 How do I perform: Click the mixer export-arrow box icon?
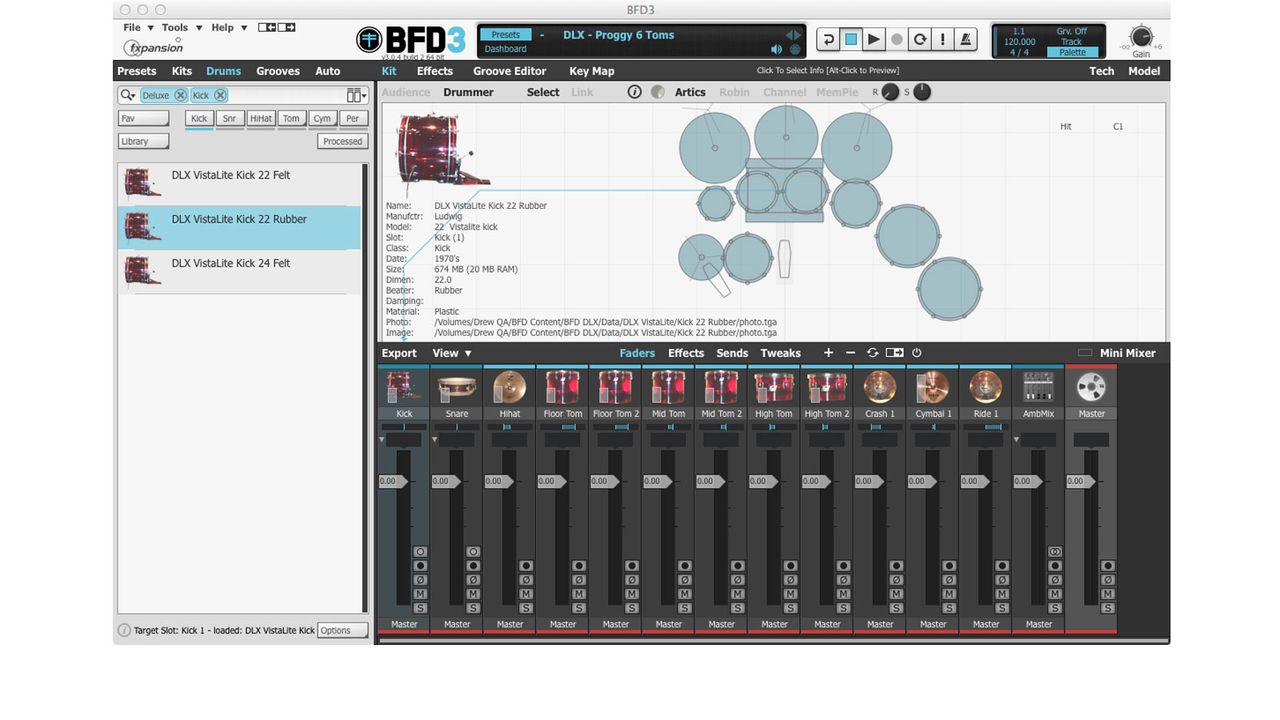pos(895,353)
